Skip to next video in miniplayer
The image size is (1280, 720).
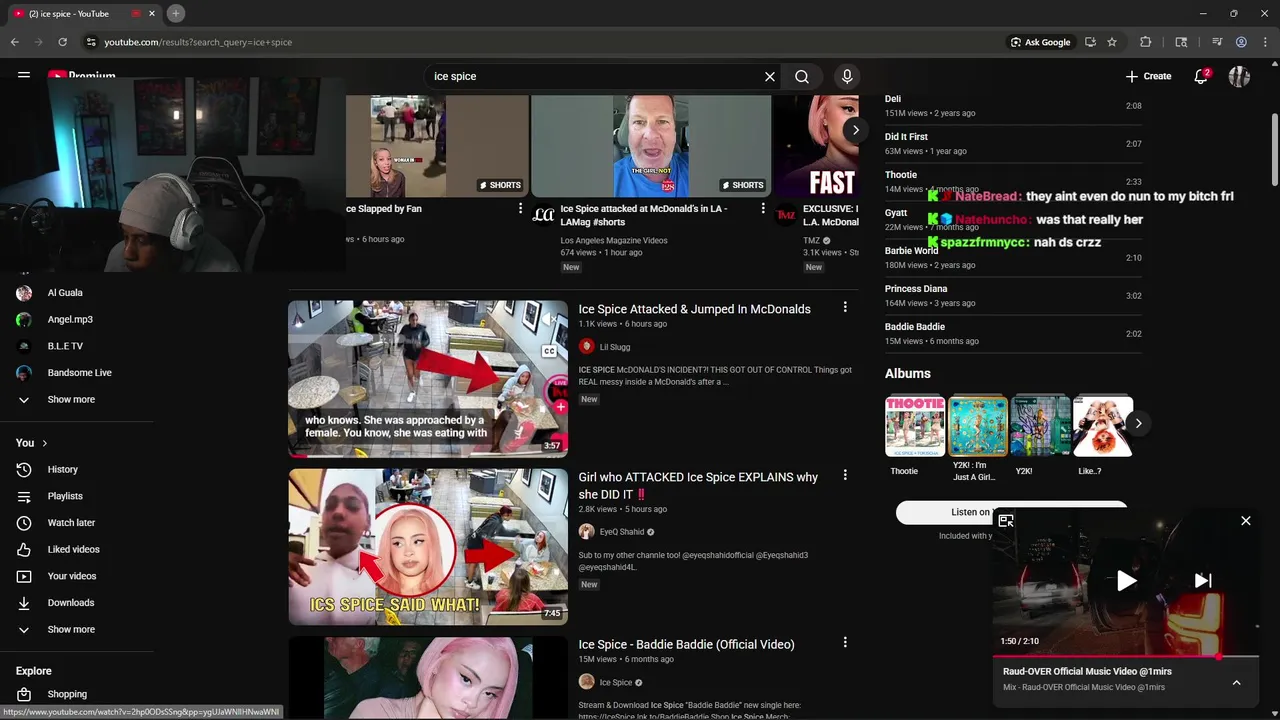tap(1203, 580)
